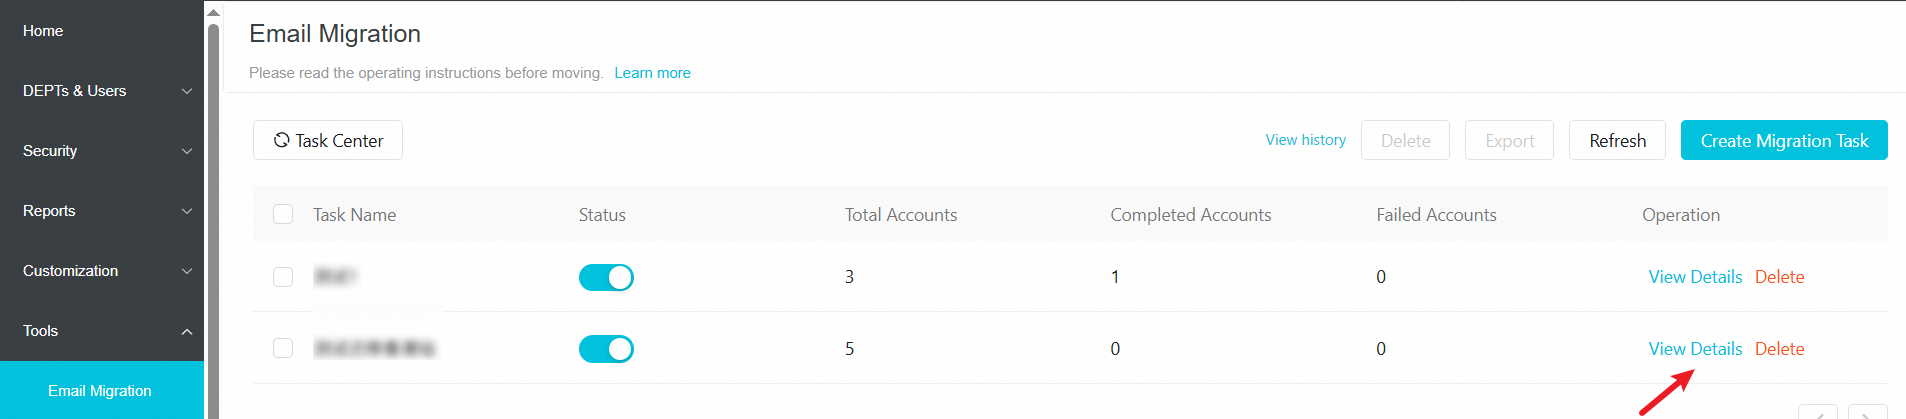Select Email Migration in the sidebar
Image resolution: width=1906 pixels, height=419 pixels.
click(x=102, y=390)
